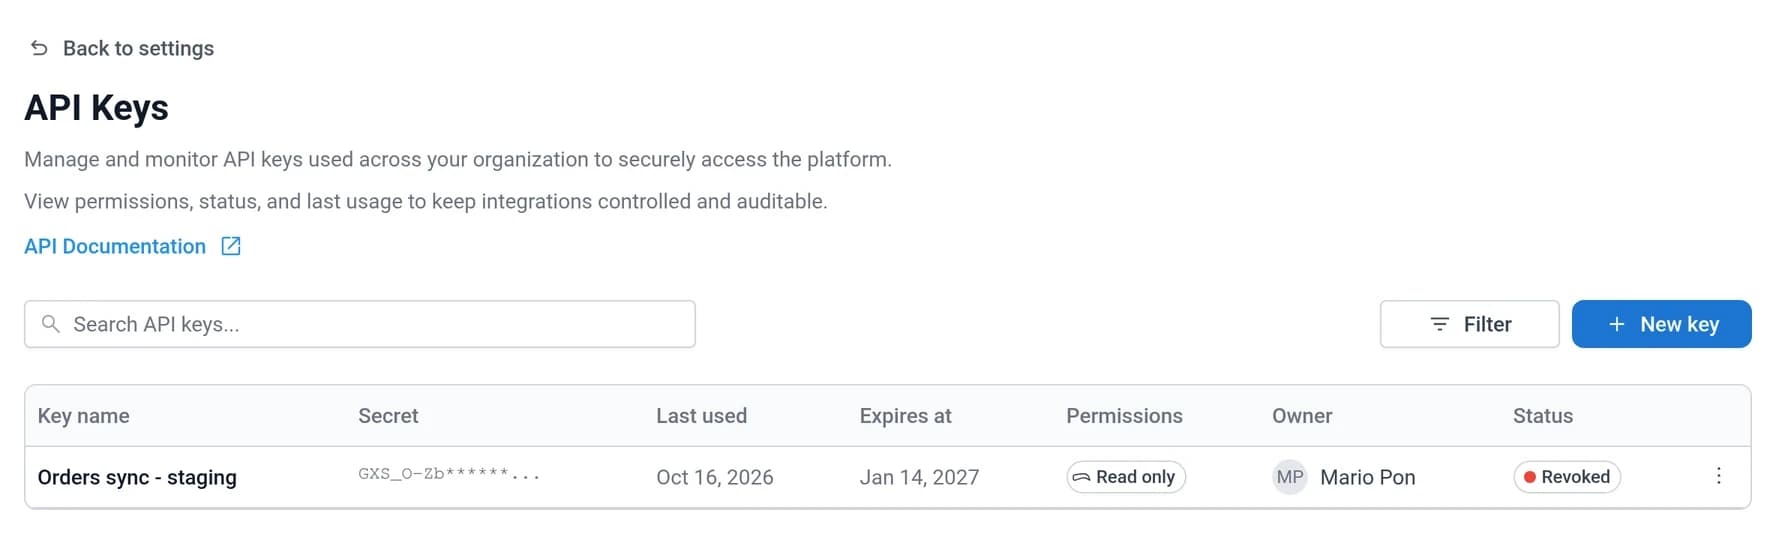
Task: Click the magnifier icon in search box
Action: (x=50, y=324)
